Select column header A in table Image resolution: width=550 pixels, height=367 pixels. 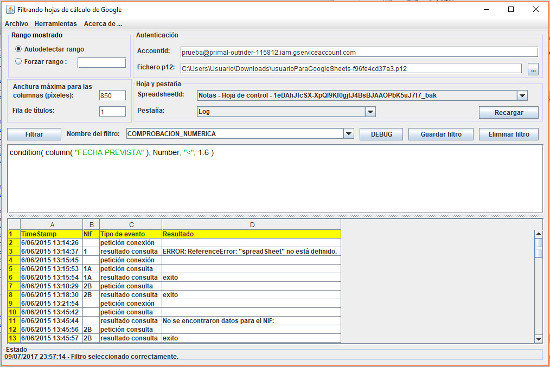[52, 225]
